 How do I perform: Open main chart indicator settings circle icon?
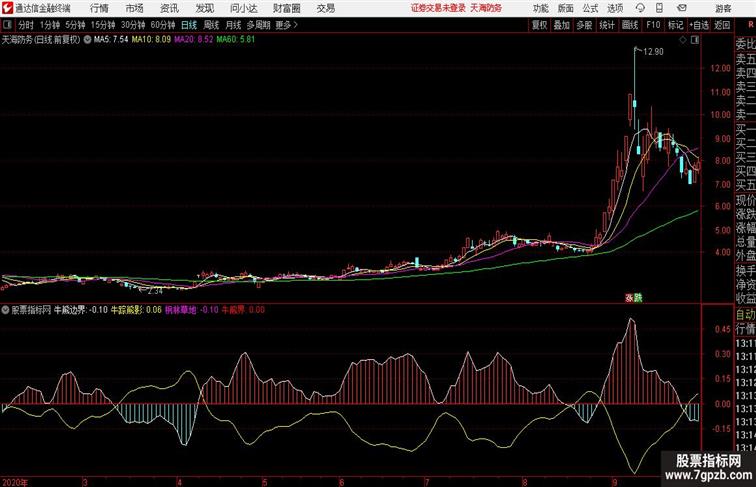(x=87, y=40)
